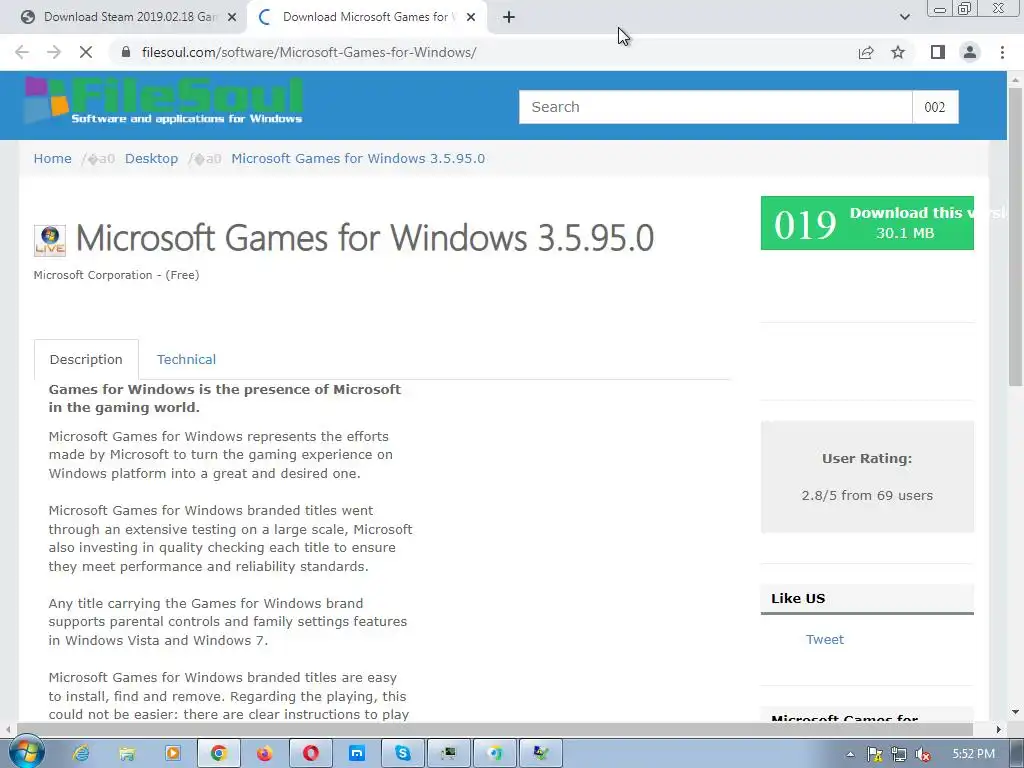Launch Internet Explorer from taskbar
This screenshot has height=768, width=1024.
coord(81,753)
